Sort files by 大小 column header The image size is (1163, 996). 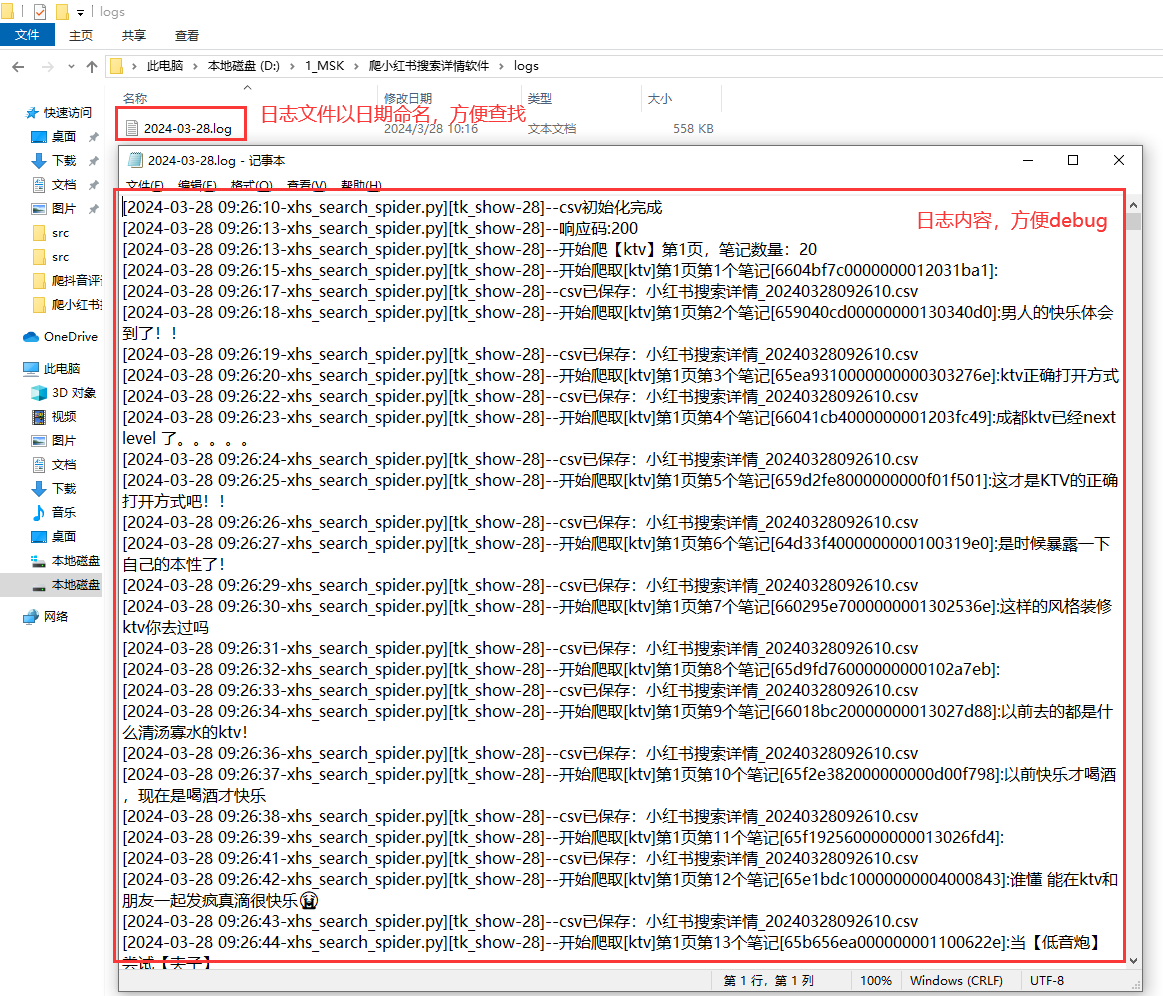pos(659,98)
